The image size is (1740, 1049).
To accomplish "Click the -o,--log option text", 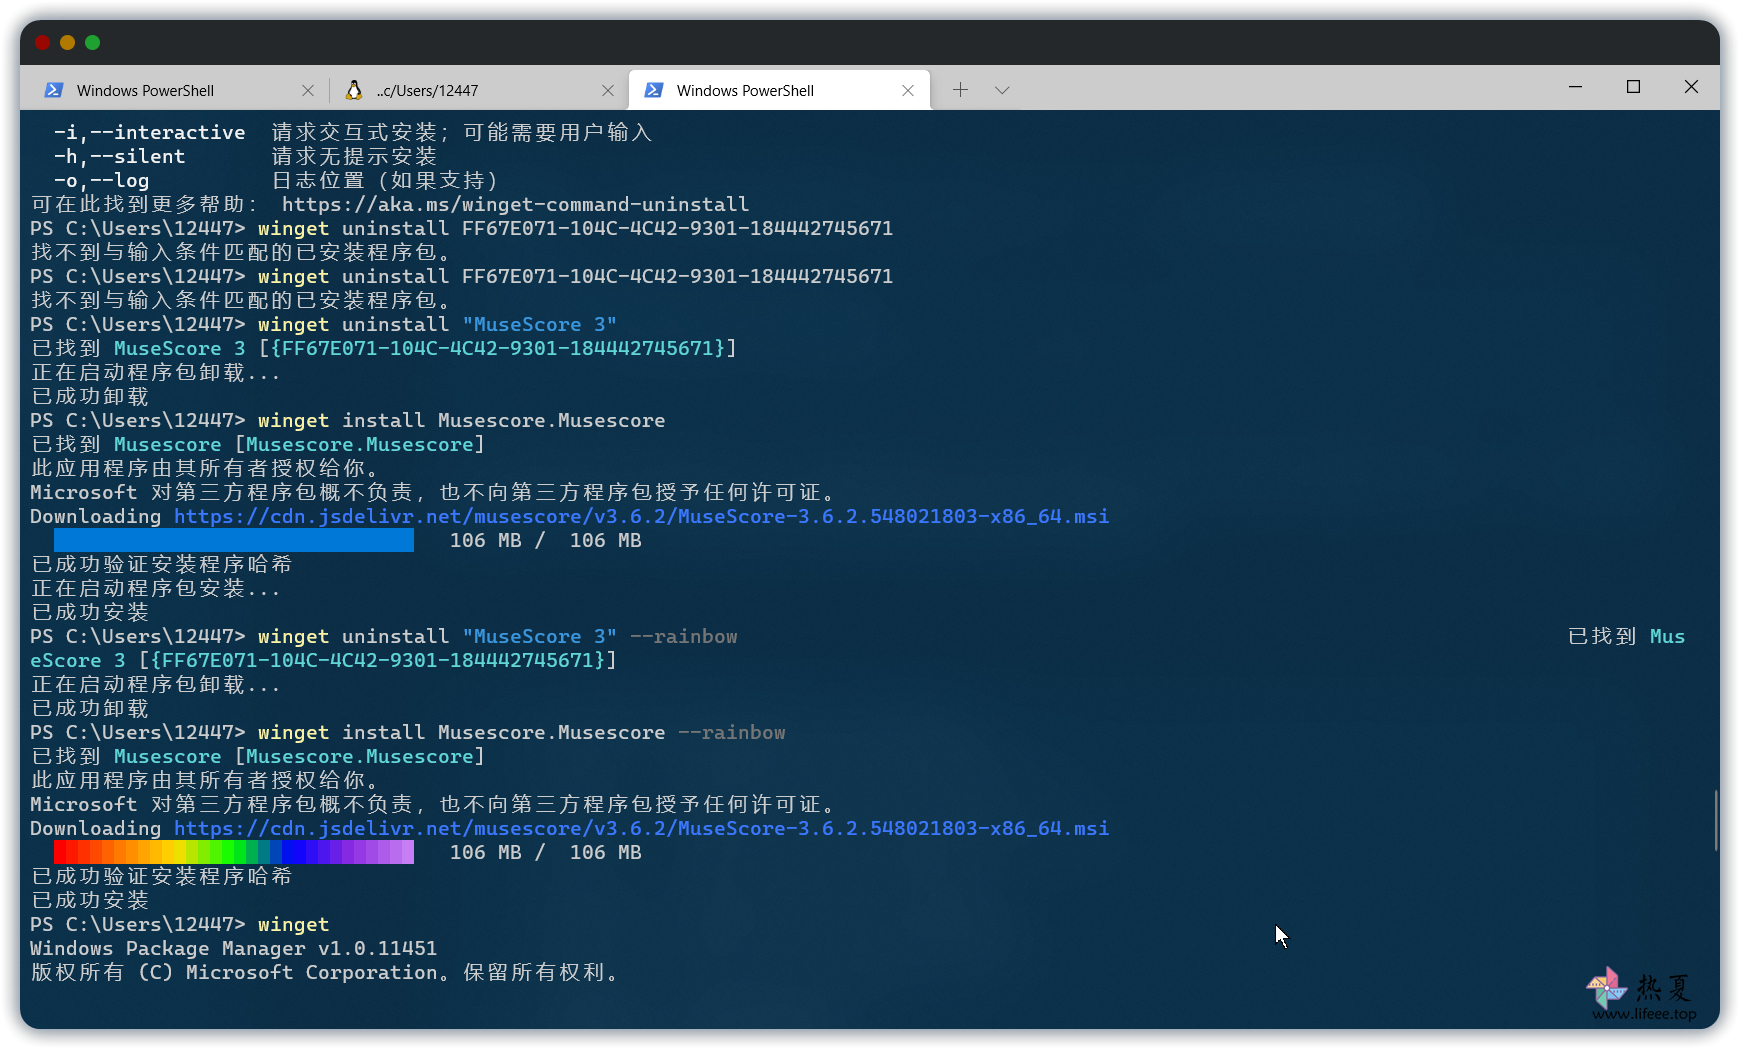I will click(102, 181).
